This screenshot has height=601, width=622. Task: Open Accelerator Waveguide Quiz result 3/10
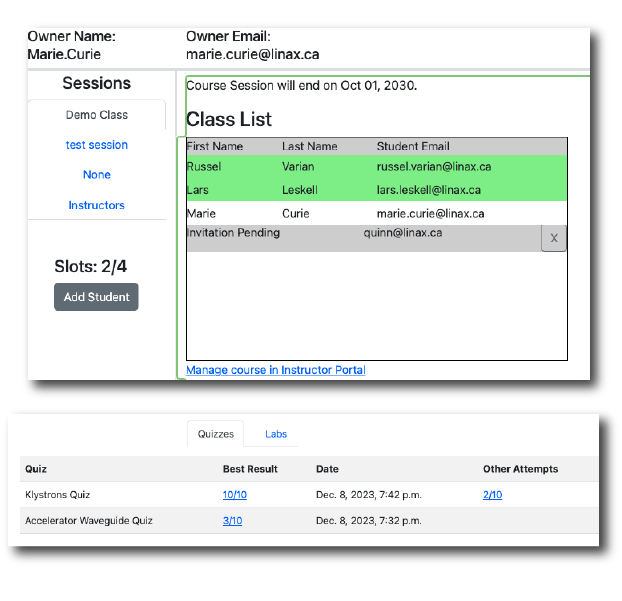point(232,521)
